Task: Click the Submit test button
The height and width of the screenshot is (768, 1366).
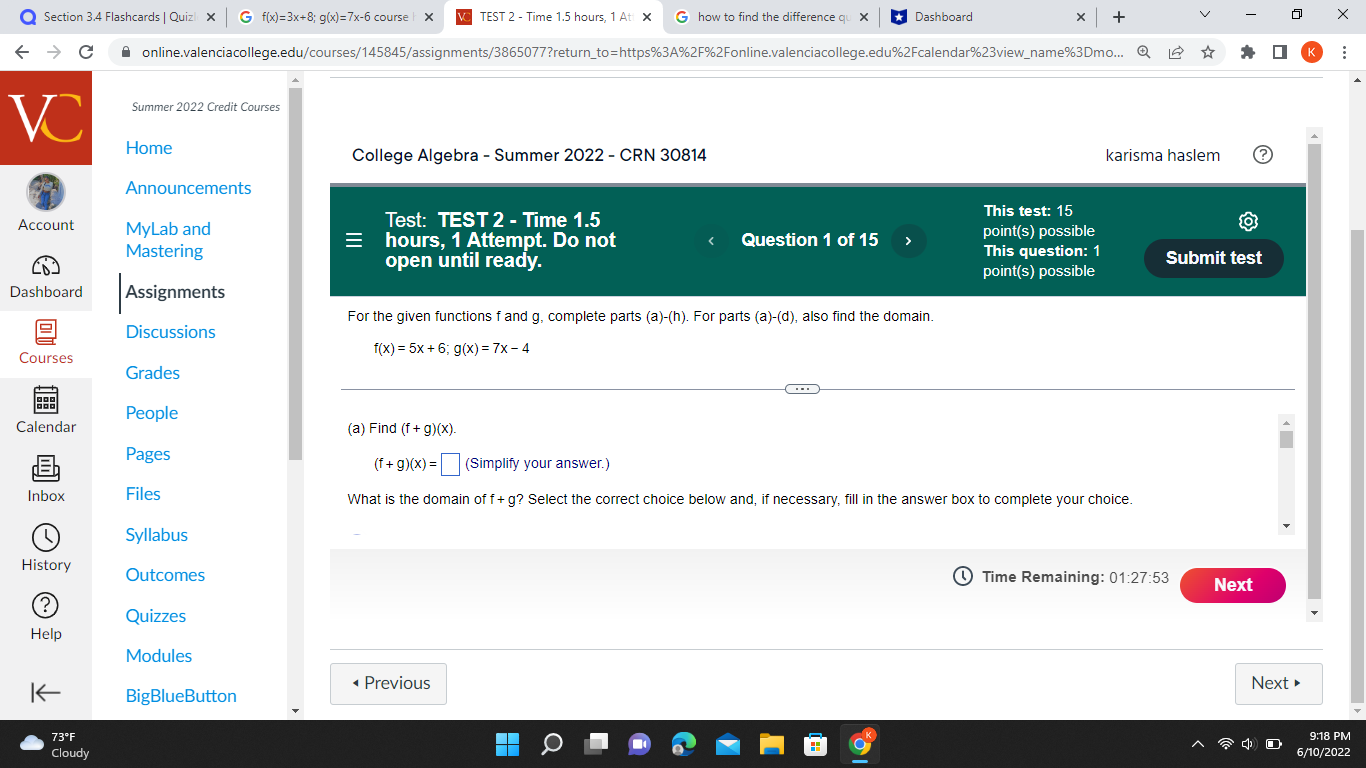Action: (x=1213, y=258)
